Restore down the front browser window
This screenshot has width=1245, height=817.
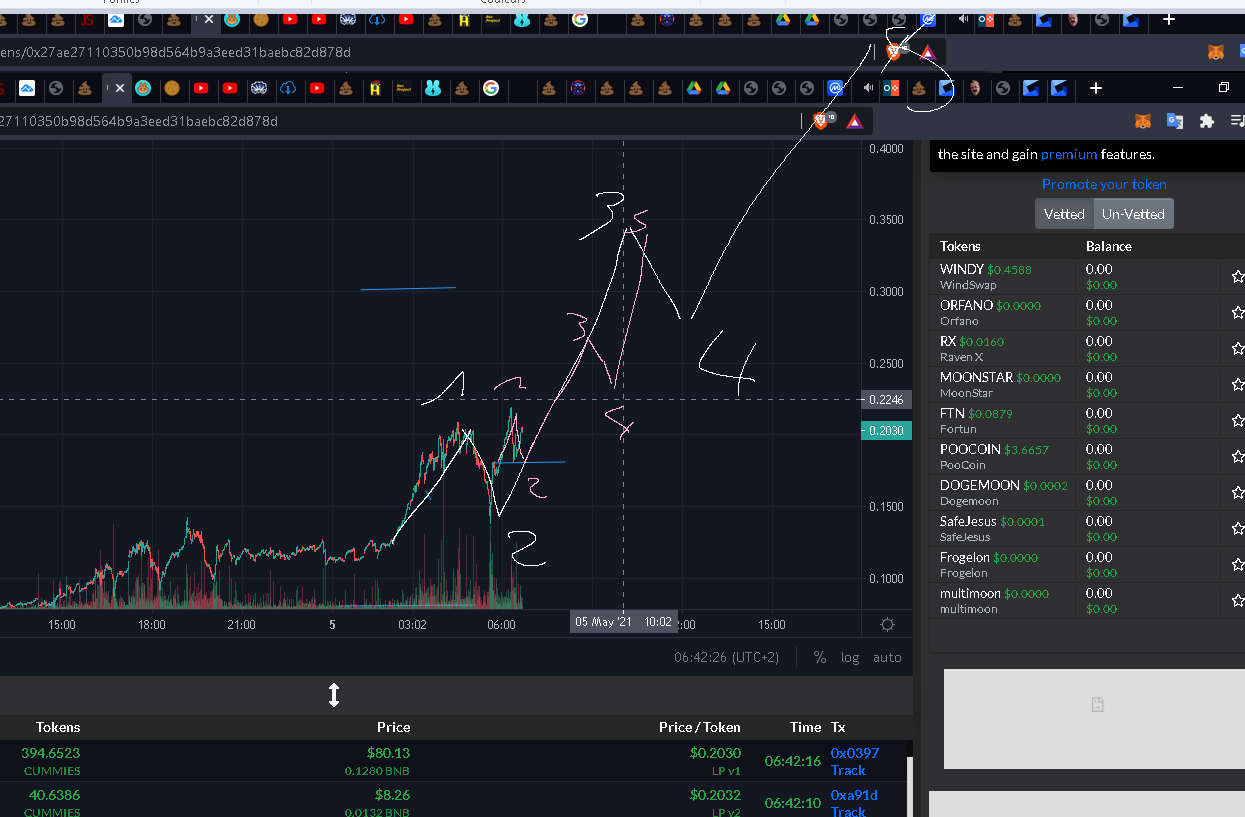(1223, 88)
